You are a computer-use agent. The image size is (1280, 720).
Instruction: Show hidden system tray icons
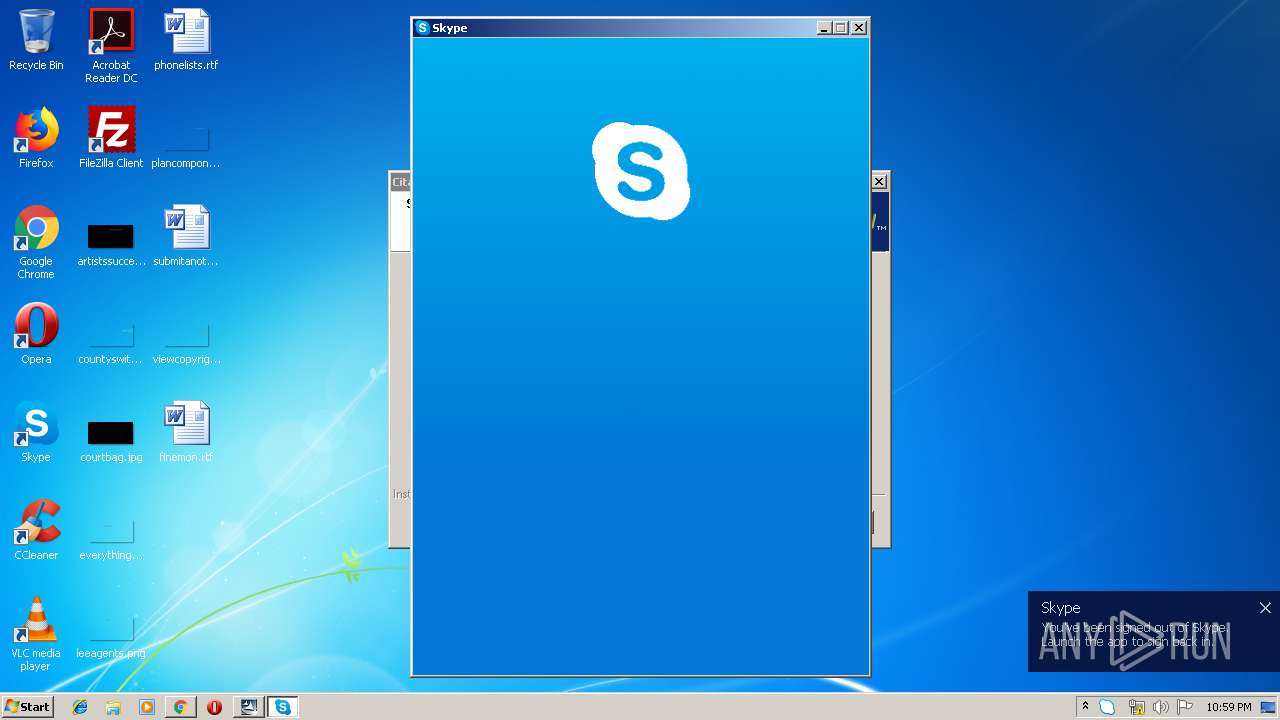[1085, 707]
